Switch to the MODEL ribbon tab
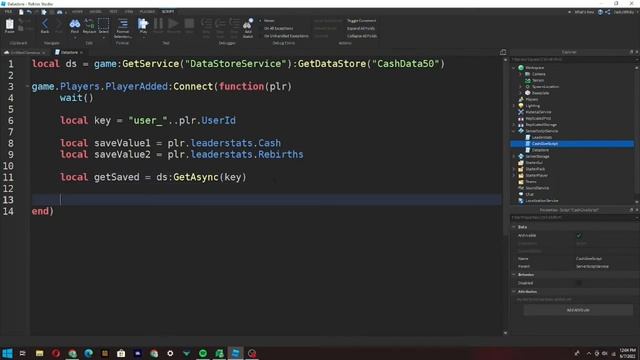This screenshot has width=640, height=360. pos(96,12)
